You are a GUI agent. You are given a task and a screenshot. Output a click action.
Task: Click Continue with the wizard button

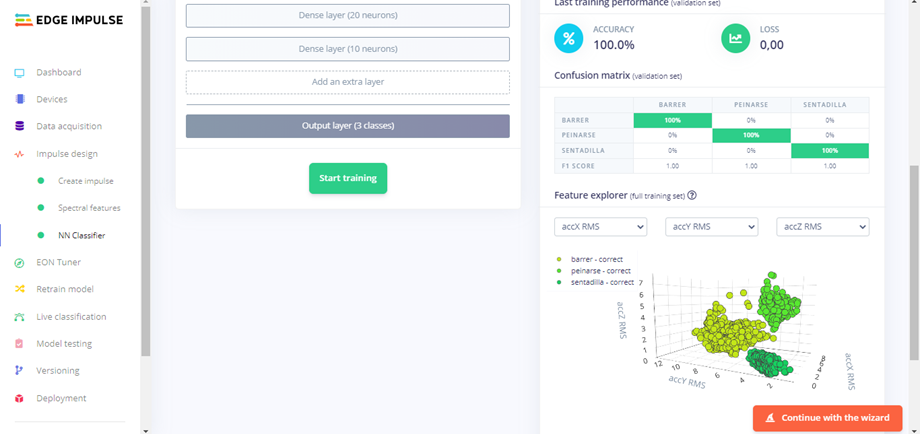pos(828,418)
